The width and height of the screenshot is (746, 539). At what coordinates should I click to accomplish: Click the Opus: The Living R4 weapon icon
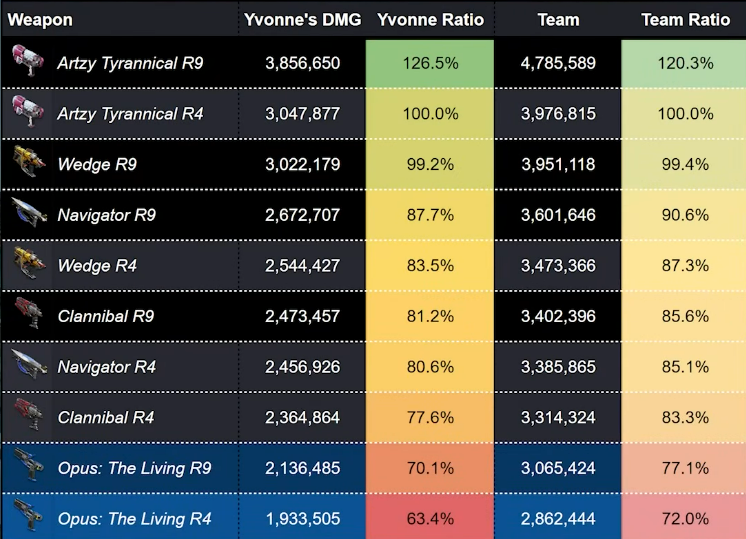pyautogui.click(x=29, y=516)
